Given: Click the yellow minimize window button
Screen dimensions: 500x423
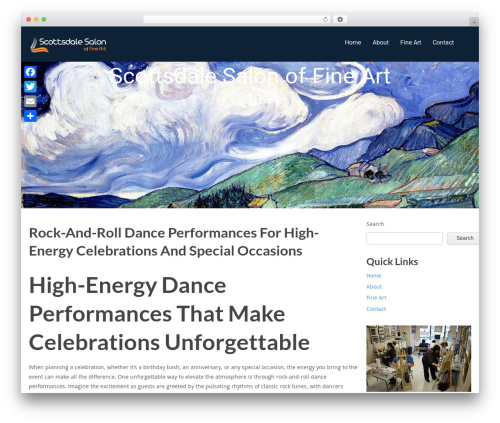Looking at the screenshot, I should tap(36, 19).
